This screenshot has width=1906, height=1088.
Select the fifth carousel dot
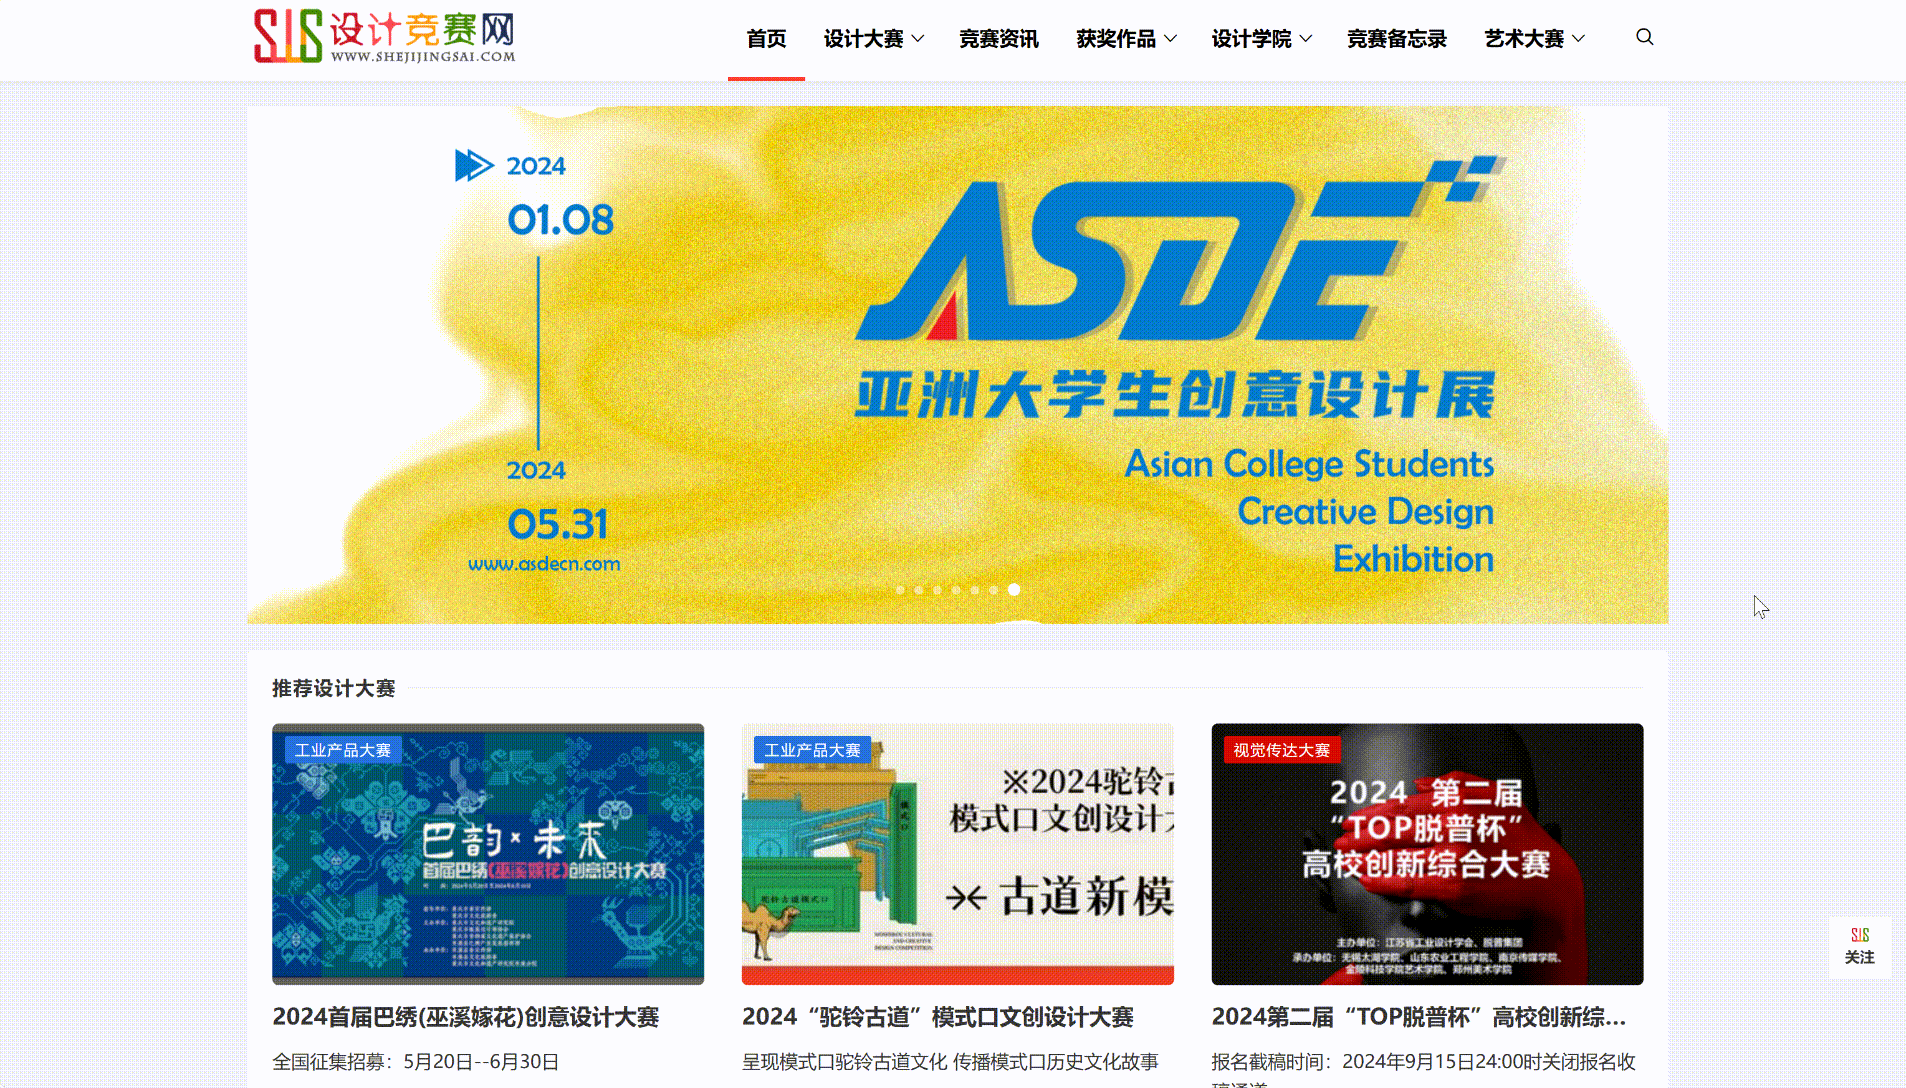tap(975, 590)
